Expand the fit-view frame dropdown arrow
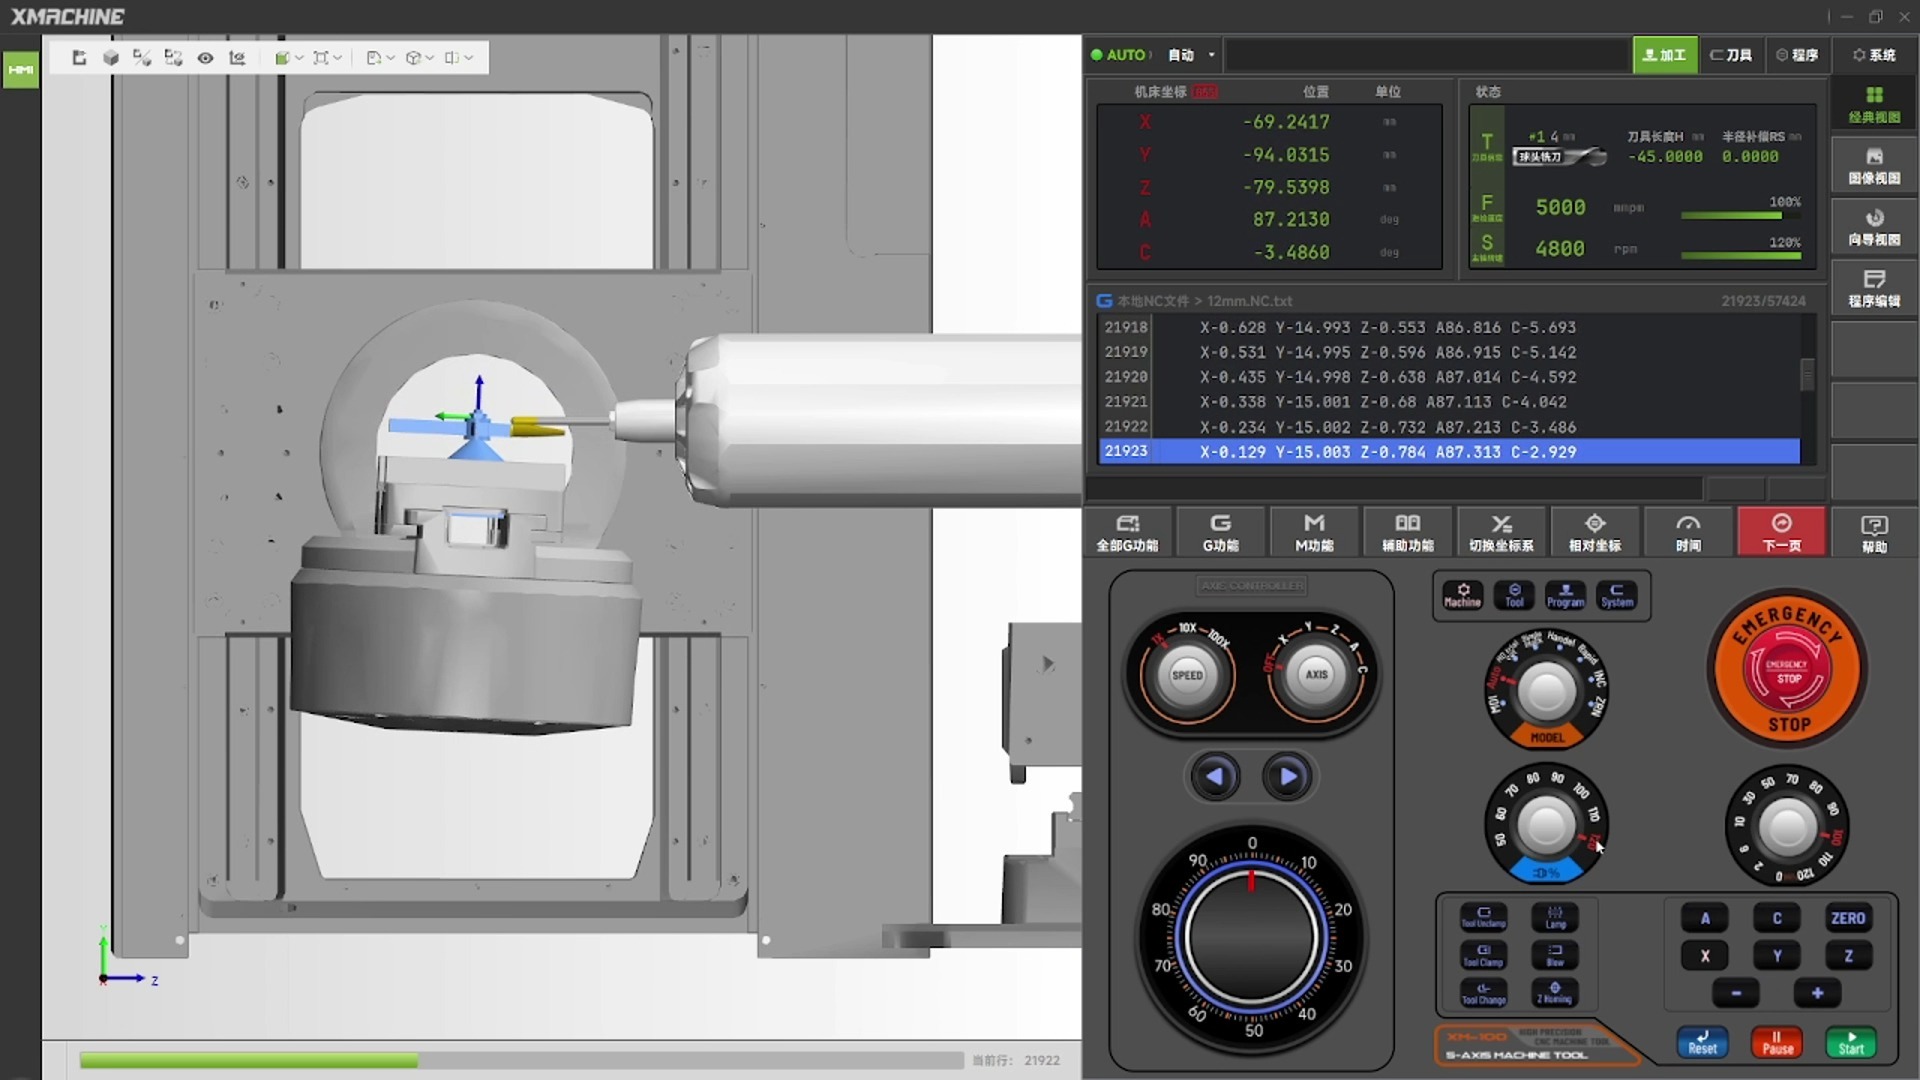 (337, 58)
